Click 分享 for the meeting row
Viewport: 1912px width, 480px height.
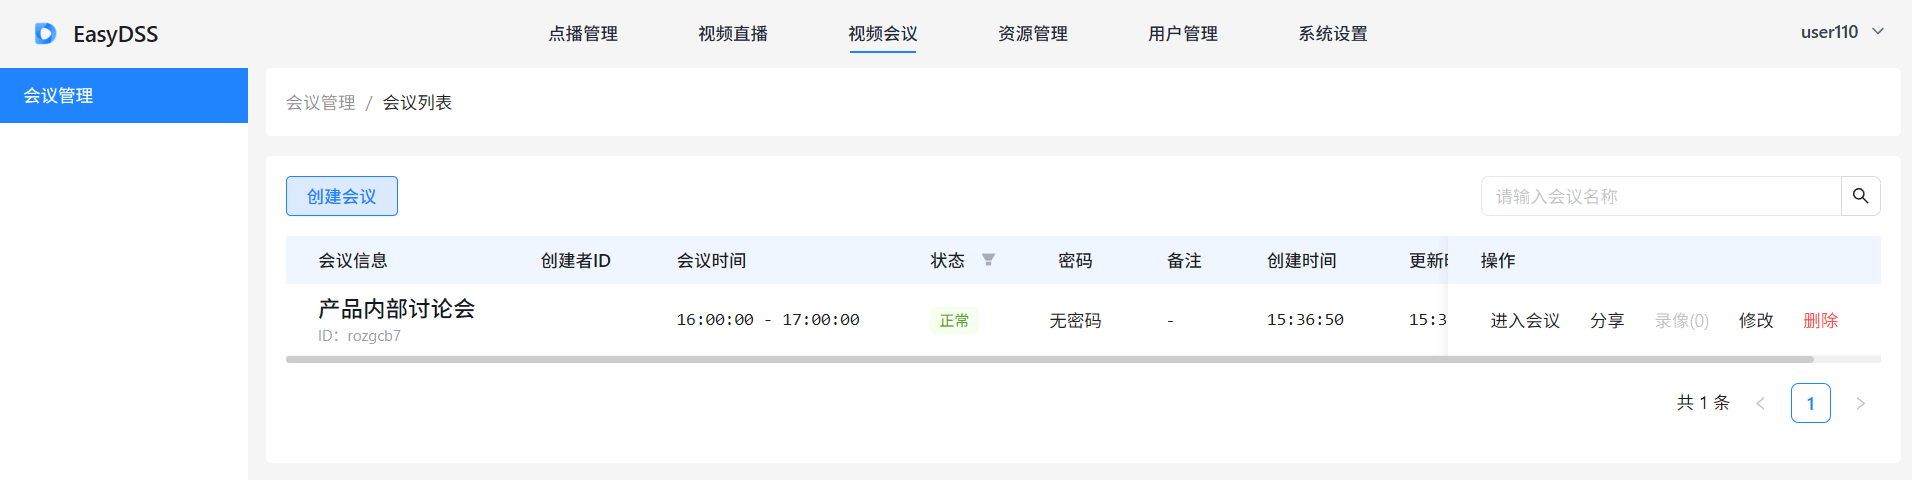1607,321
